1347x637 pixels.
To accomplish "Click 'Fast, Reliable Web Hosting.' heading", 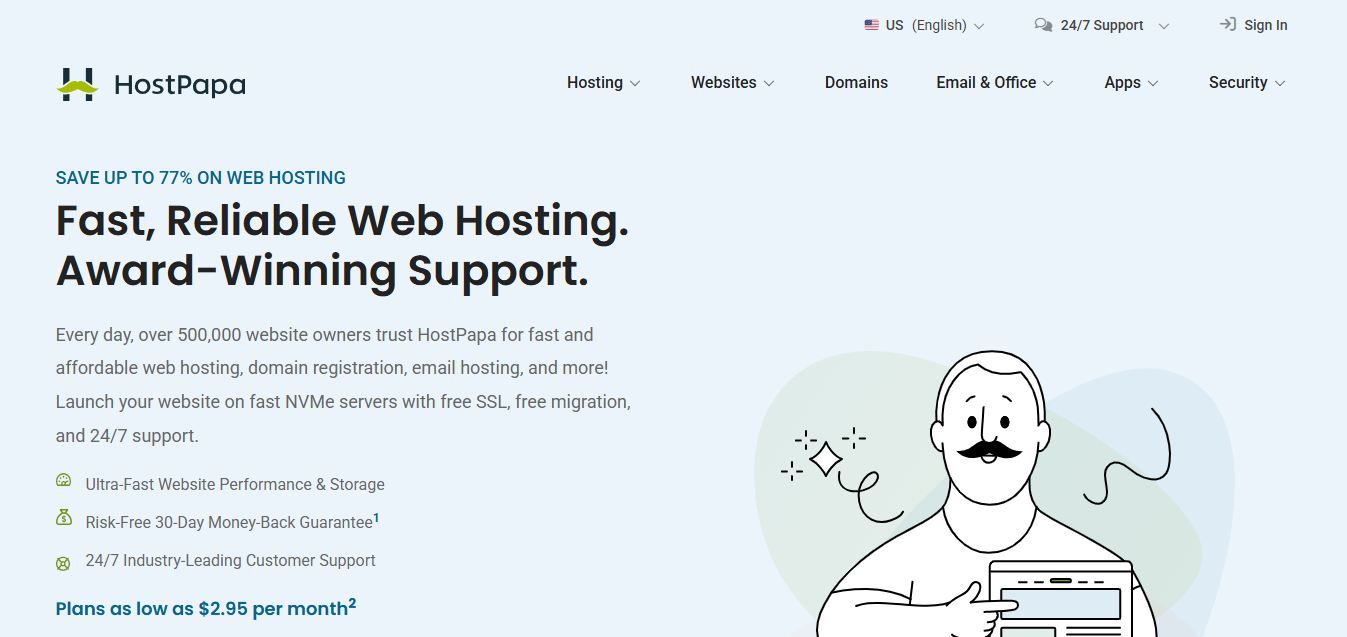I will coord(343,221).
